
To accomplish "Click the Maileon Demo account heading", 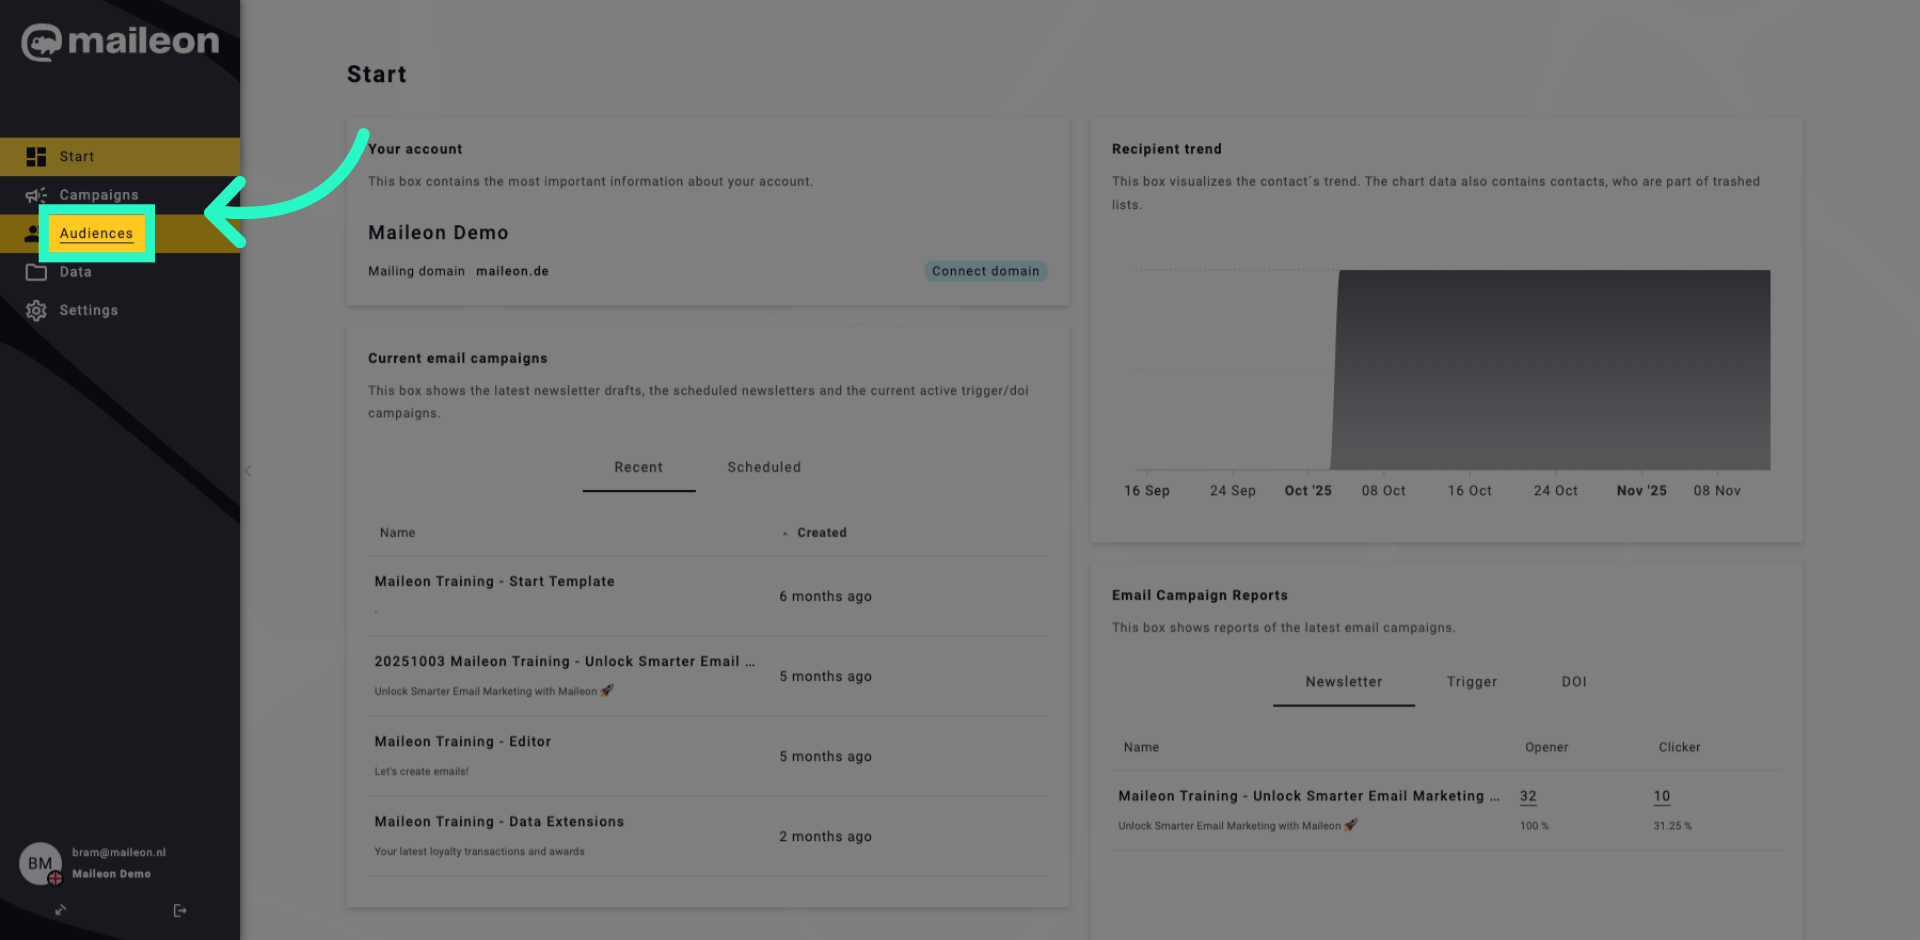I will pyautogui.click(x=438, y=232).
